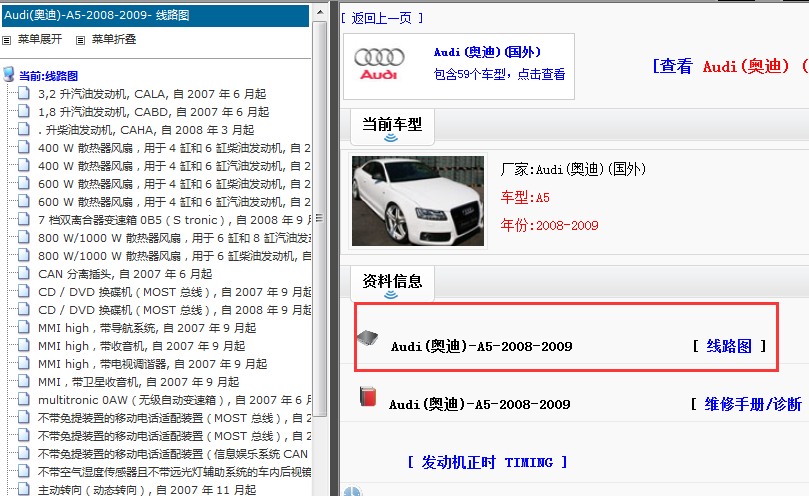Click document icon beside MMI high 带导航系统
809x496 pixels.
click(24, 327)
